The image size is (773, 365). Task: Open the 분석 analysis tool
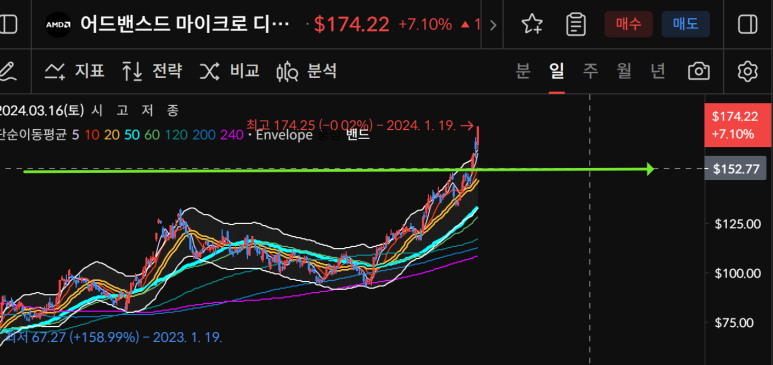[x=307, y=72]
